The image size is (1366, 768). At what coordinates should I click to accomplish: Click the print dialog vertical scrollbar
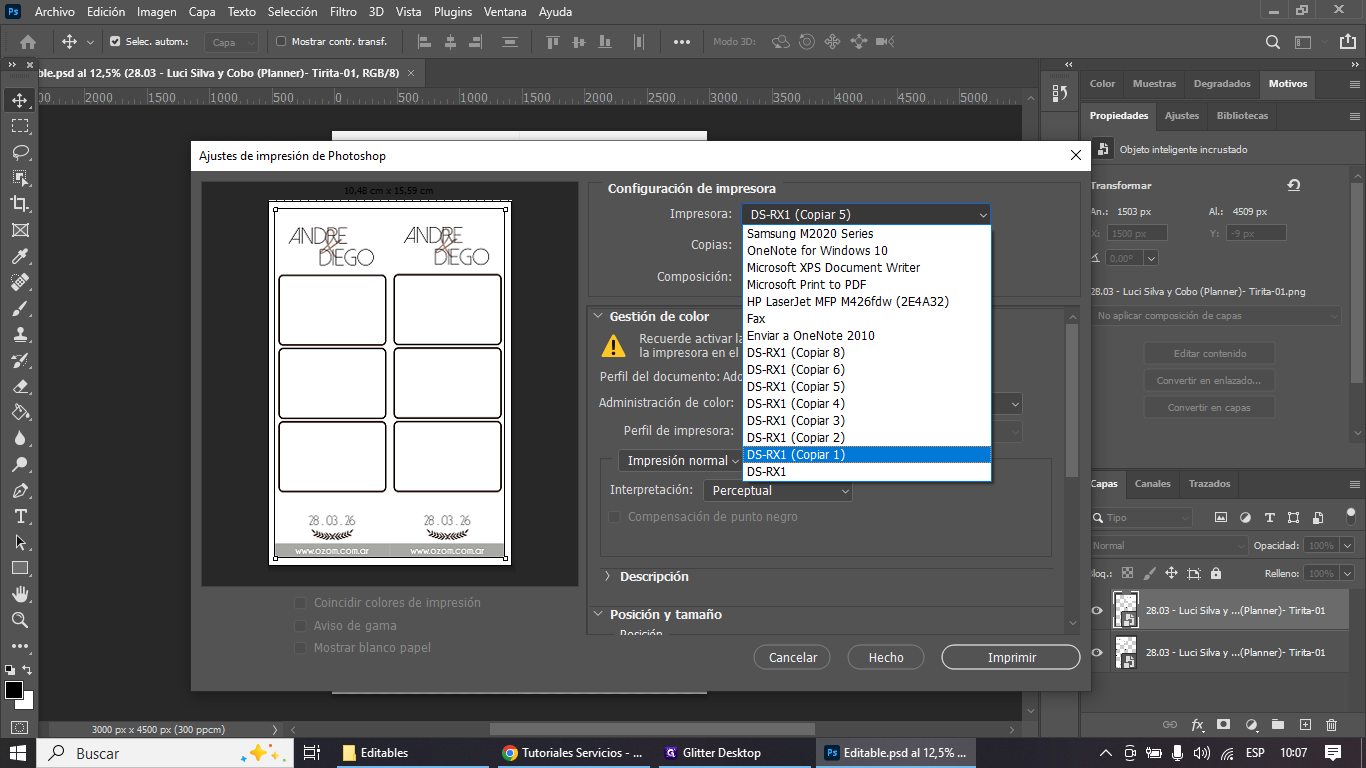click(x=1073, y=400)
